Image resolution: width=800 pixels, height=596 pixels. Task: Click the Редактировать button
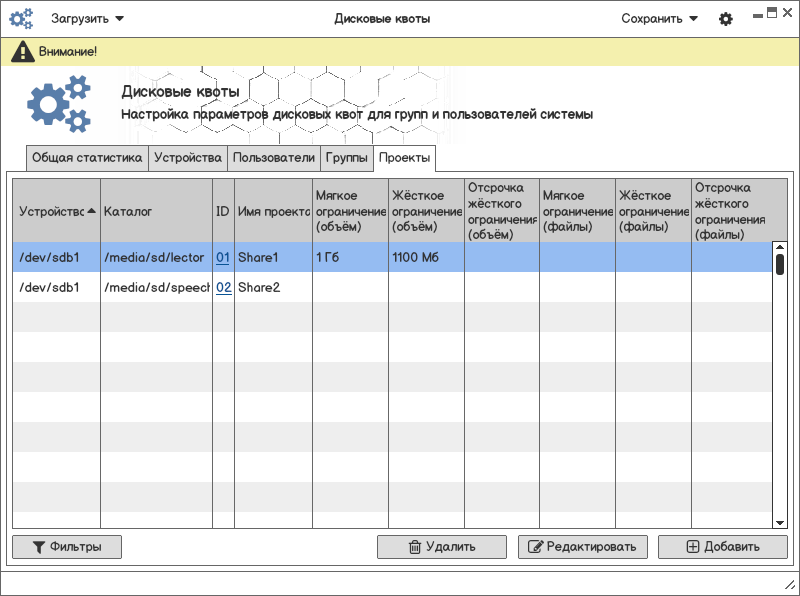[x=583, y=547]
